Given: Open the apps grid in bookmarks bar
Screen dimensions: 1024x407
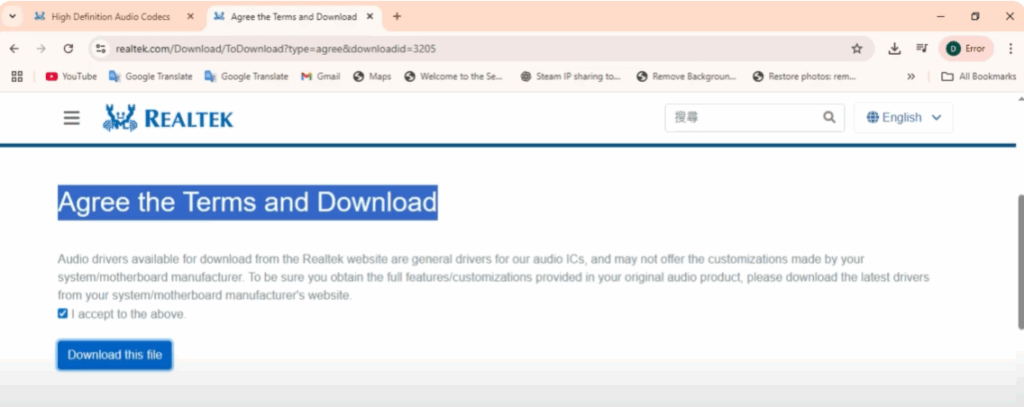Looking at the screenshot, I should point(17,76).
